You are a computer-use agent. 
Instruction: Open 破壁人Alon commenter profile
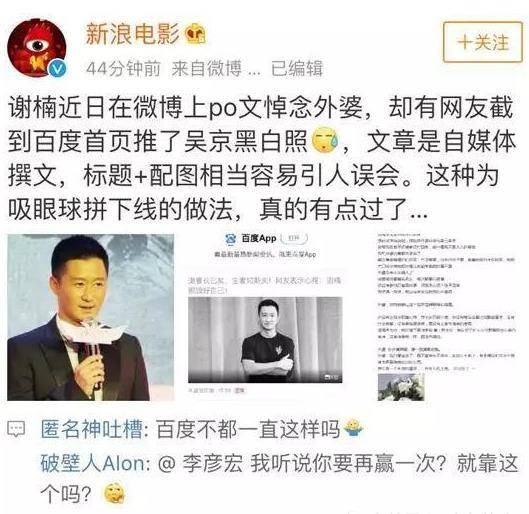pos(93,463)
